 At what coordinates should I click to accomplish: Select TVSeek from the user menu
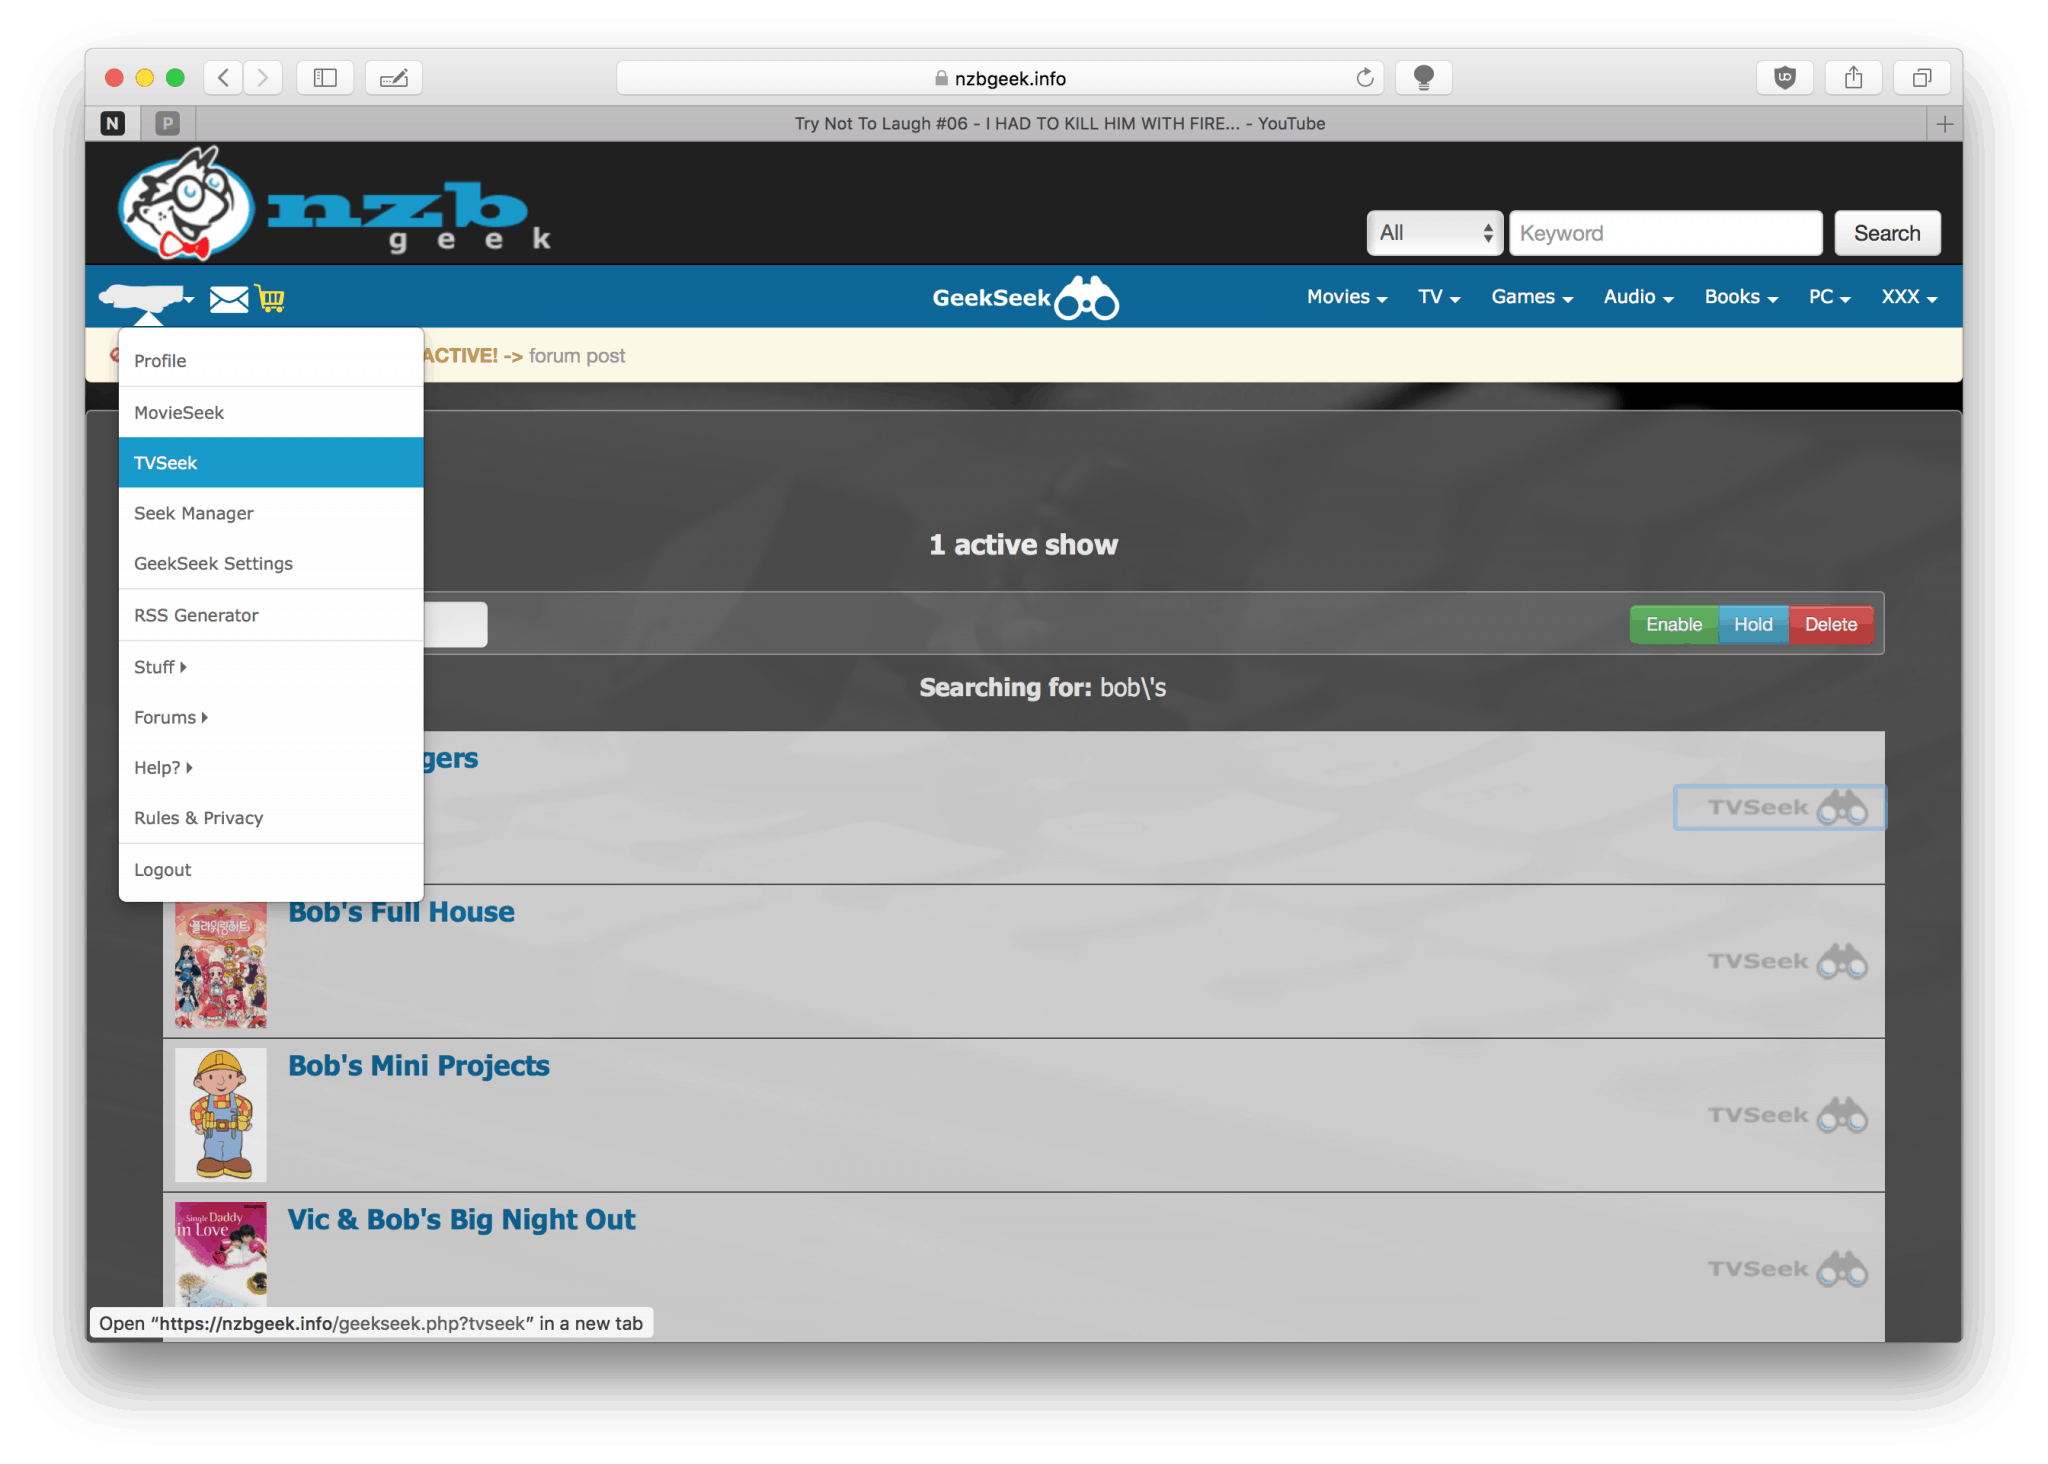click(x=166, y=462)
